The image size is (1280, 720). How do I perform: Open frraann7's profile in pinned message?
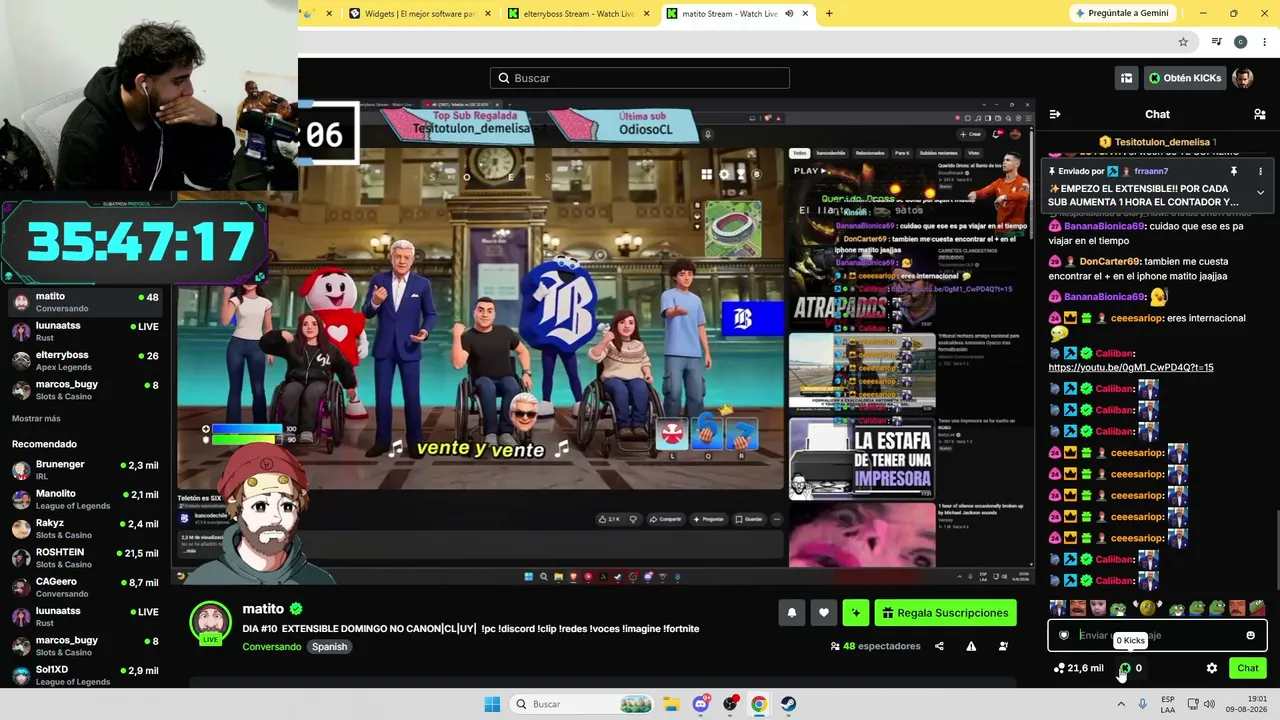click(1151, 171)
